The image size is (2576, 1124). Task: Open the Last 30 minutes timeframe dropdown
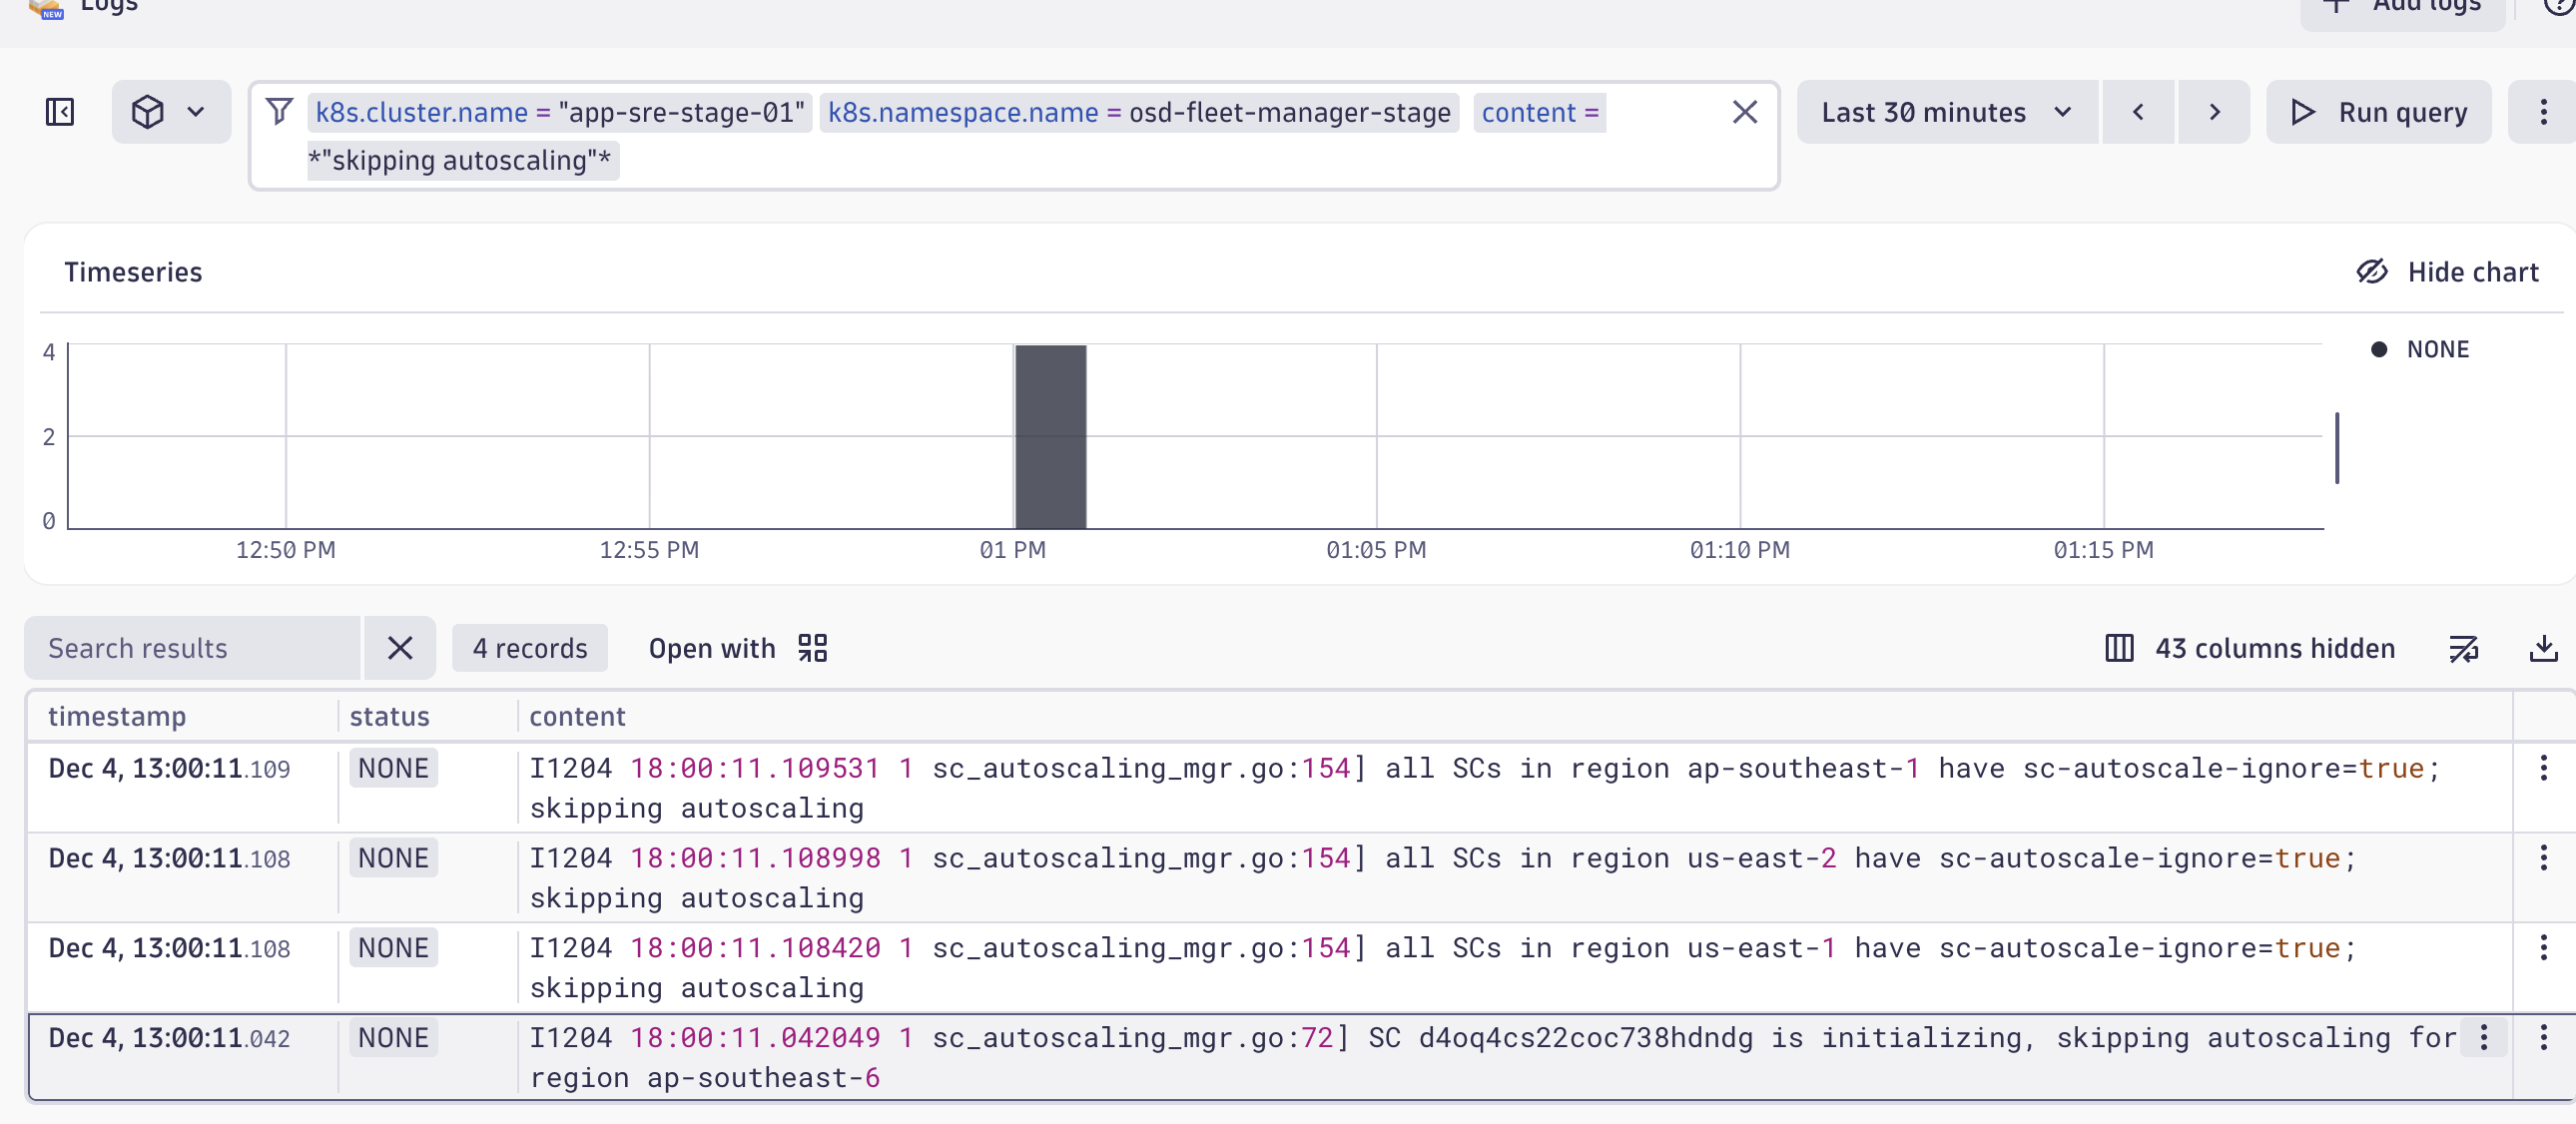tap(1945, 112)
